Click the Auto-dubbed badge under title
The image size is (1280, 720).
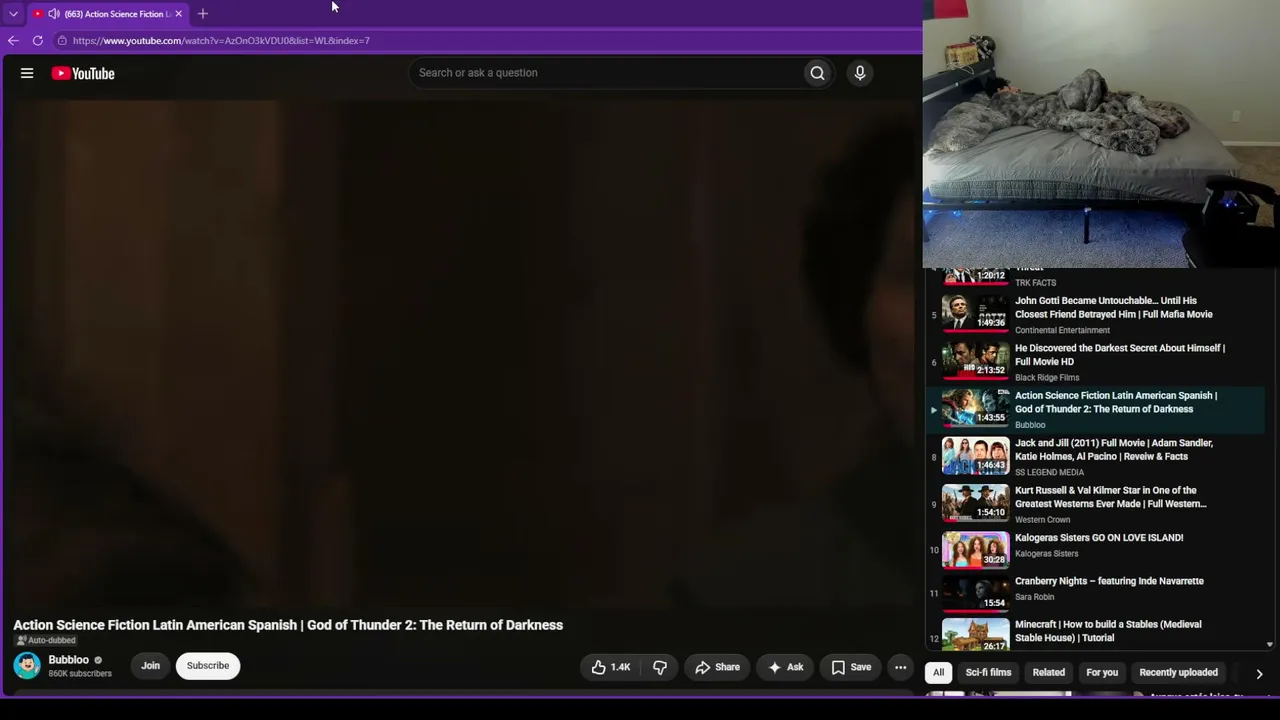(x=46, y=641)
